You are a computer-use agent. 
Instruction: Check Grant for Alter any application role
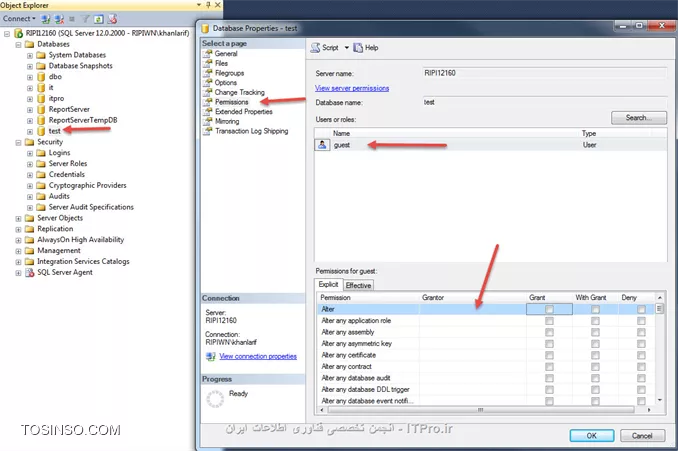549,321
